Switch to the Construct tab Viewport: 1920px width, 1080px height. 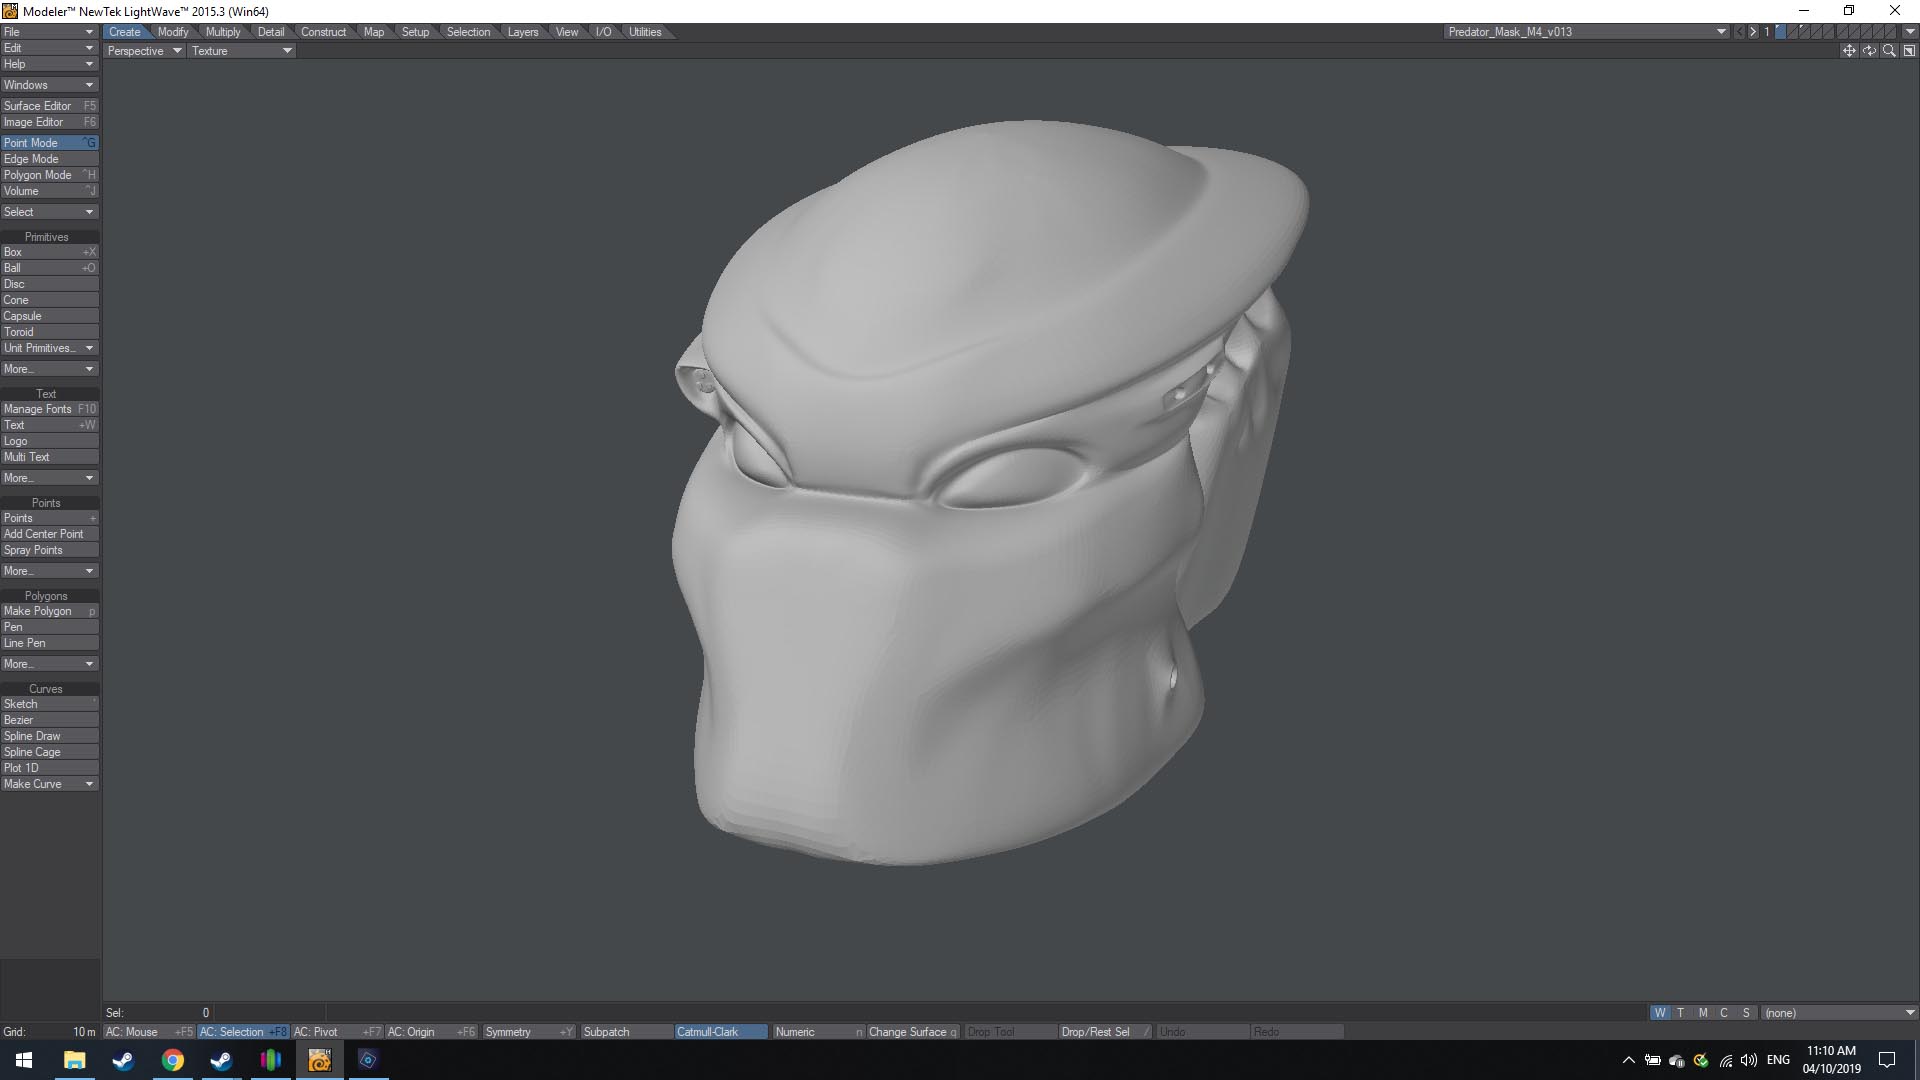323,32
